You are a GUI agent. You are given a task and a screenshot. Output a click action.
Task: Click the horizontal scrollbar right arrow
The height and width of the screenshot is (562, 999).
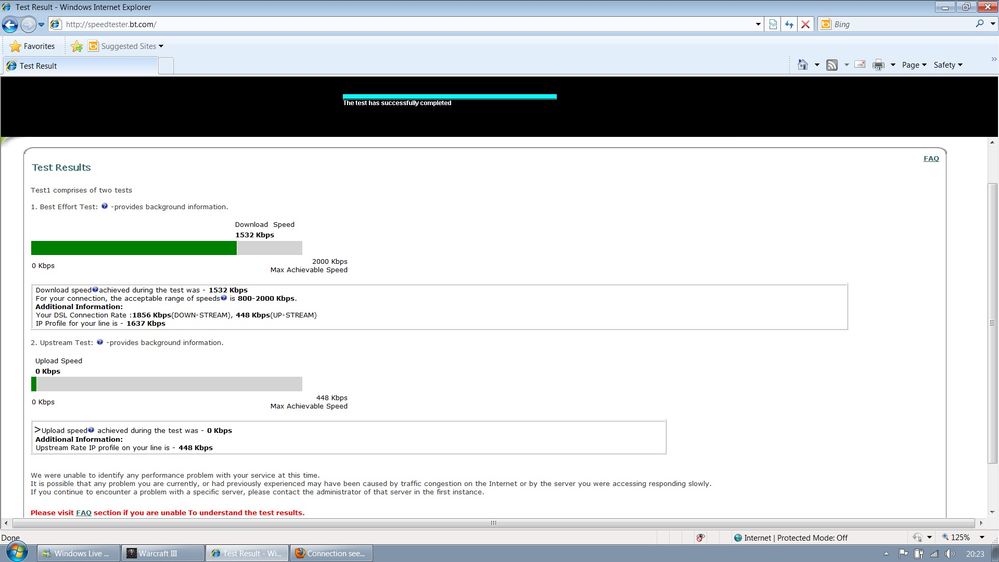point(981,523)
